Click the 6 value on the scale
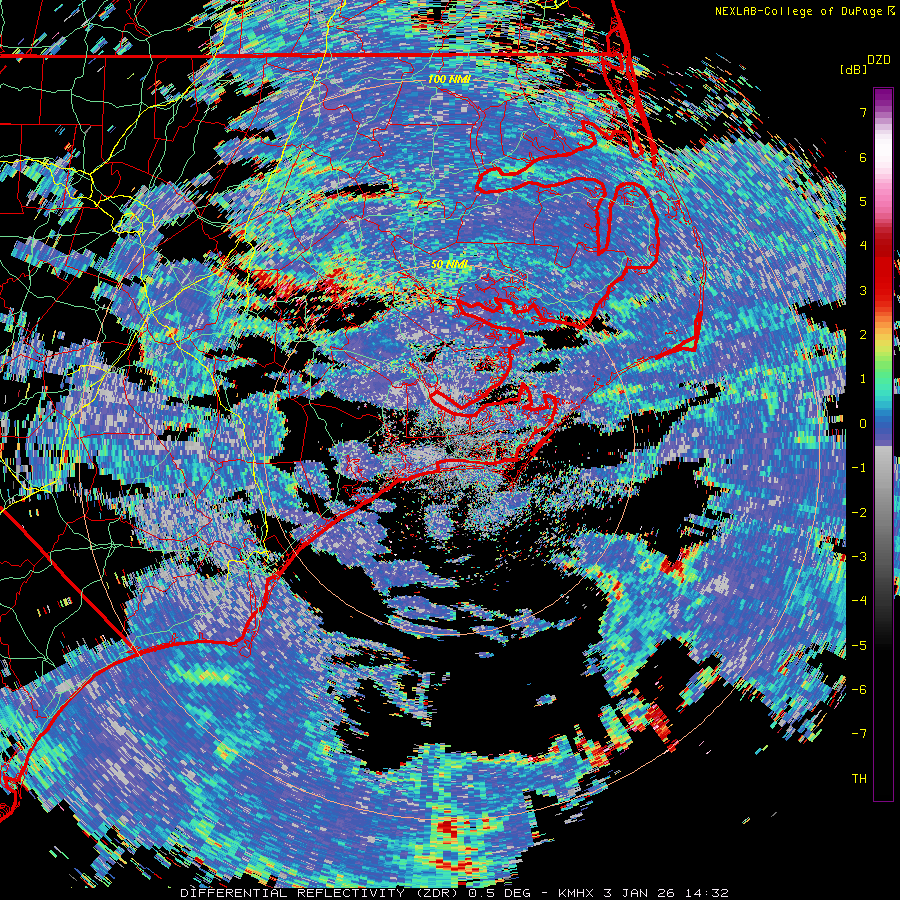This screenshot has width=900, height=900. click(863, 157)
